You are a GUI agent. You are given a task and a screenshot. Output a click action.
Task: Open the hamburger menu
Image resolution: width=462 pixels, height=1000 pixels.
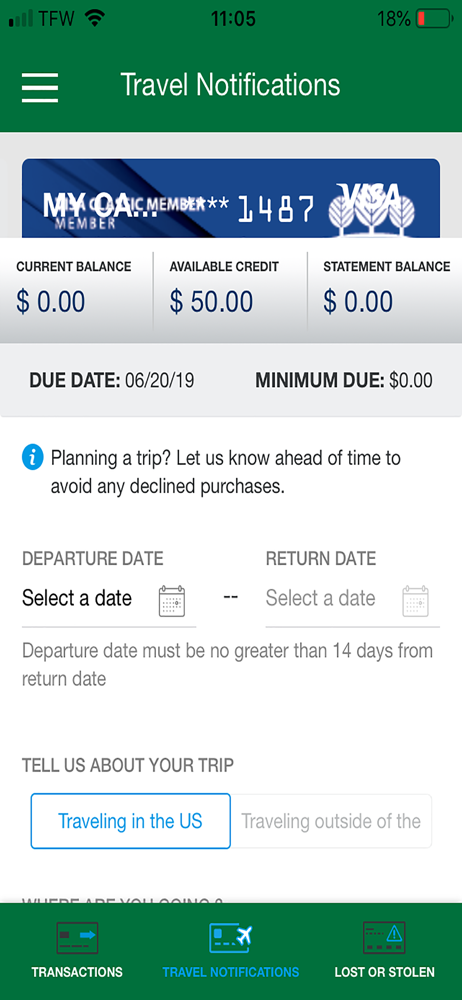40,87
